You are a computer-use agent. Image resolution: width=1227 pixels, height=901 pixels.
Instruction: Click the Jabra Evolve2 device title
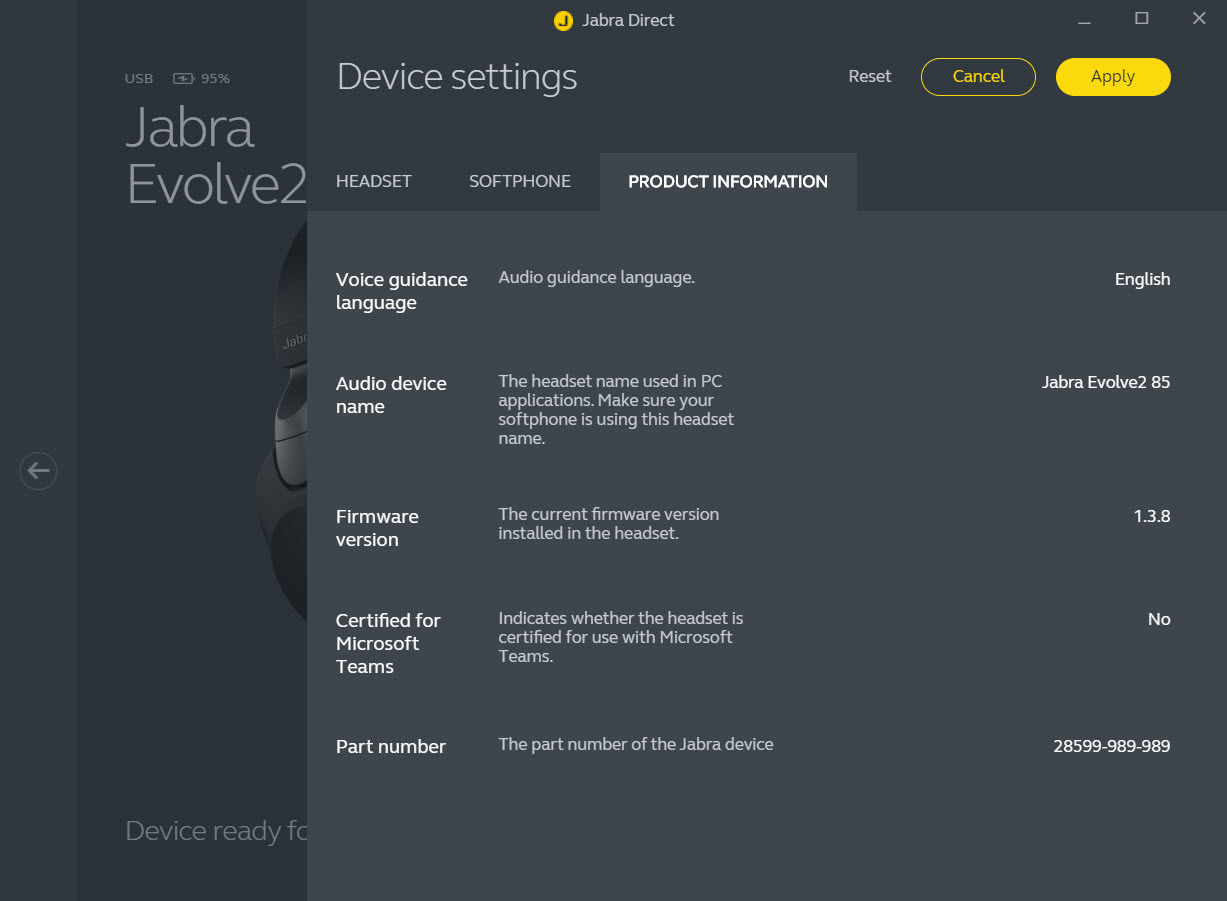click(216, 156)
